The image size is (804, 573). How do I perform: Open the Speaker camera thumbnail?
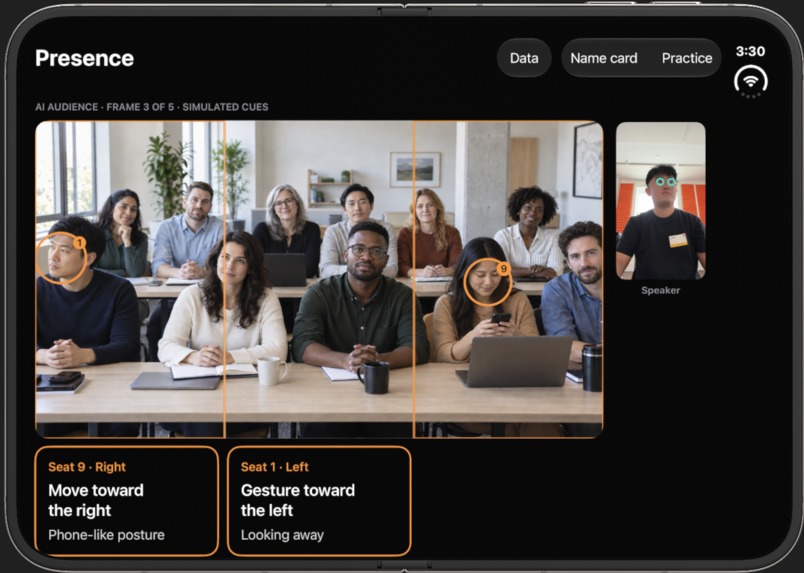(660, 201)
